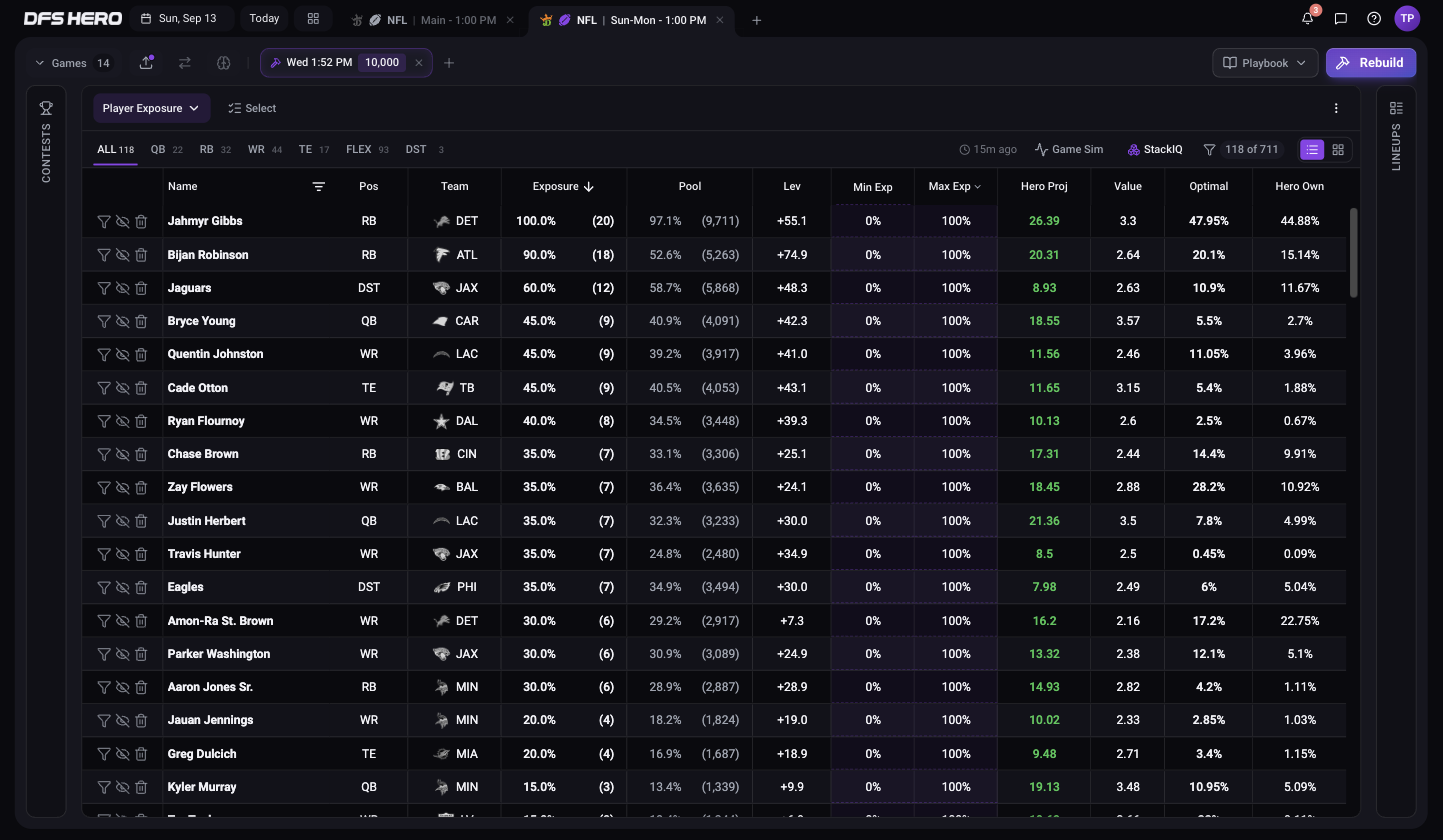
Task: Edit Max Exp for Bijan Robinson
Action: (x=955, y=255)
